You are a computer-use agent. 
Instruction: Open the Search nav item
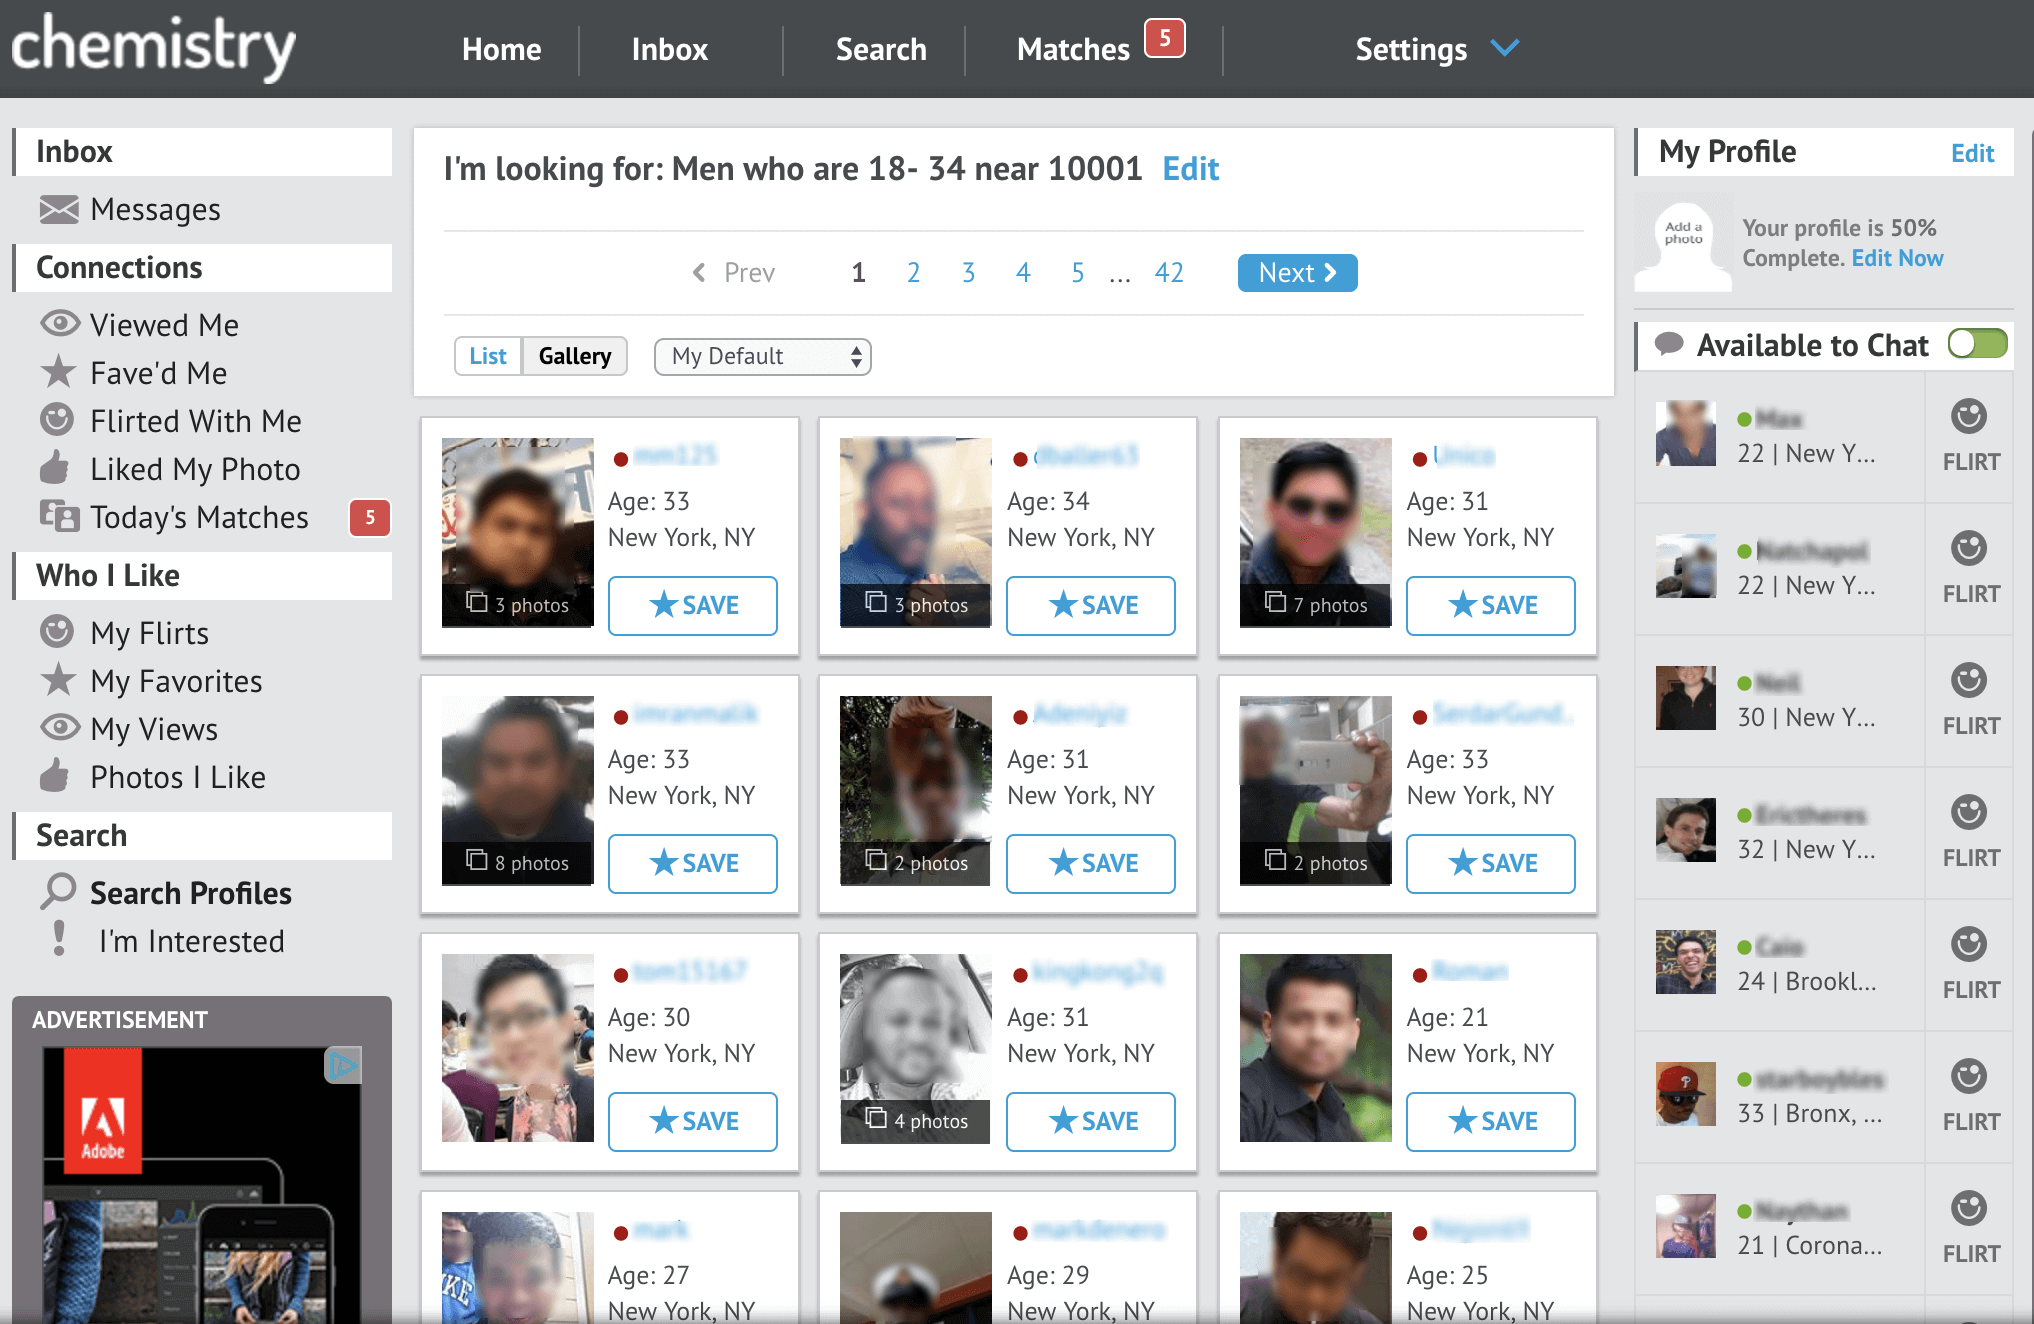point(881,49)
